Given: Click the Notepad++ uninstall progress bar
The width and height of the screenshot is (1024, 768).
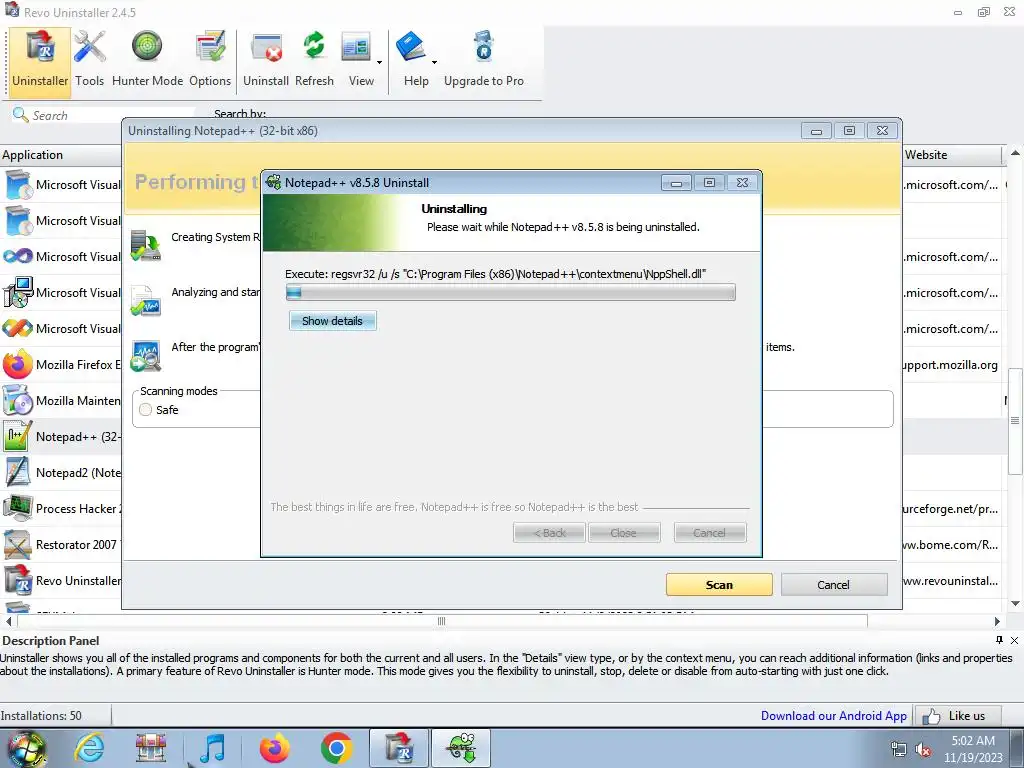Looking at the screenshot, I should 511,292.
